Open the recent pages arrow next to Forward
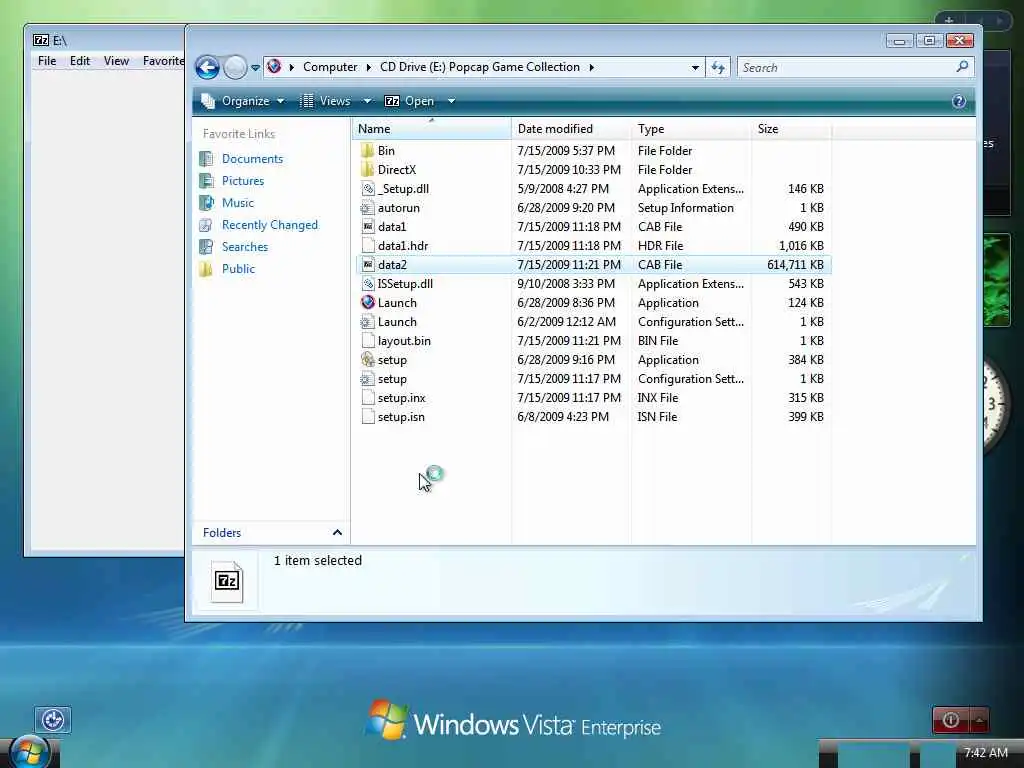 (255, 68)
